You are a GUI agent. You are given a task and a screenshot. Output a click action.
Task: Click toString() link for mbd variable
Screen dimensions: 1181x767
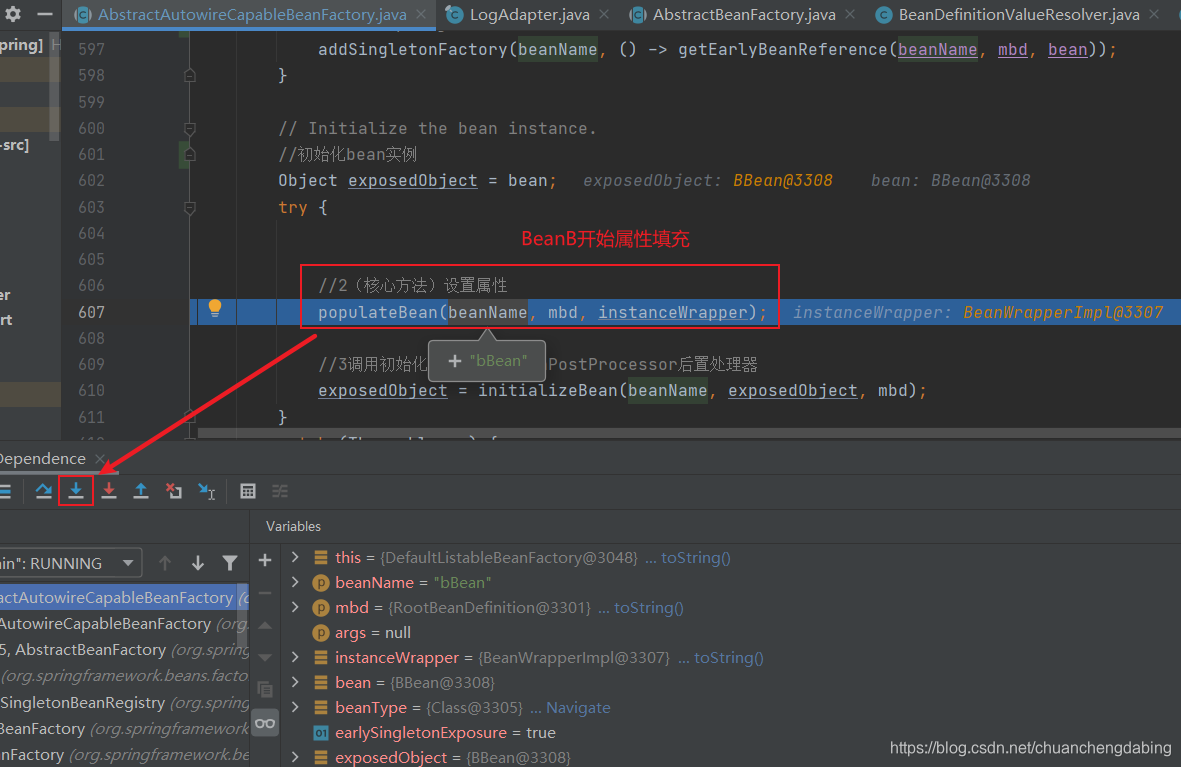coord(648,607)
